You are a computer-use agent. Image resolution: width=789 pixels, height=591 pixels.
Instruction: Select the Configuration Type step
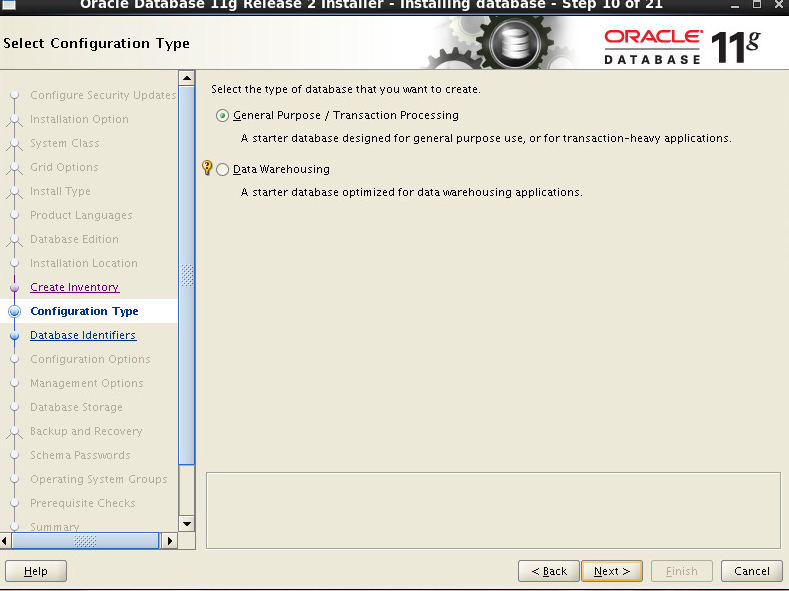tap(84, 311)
